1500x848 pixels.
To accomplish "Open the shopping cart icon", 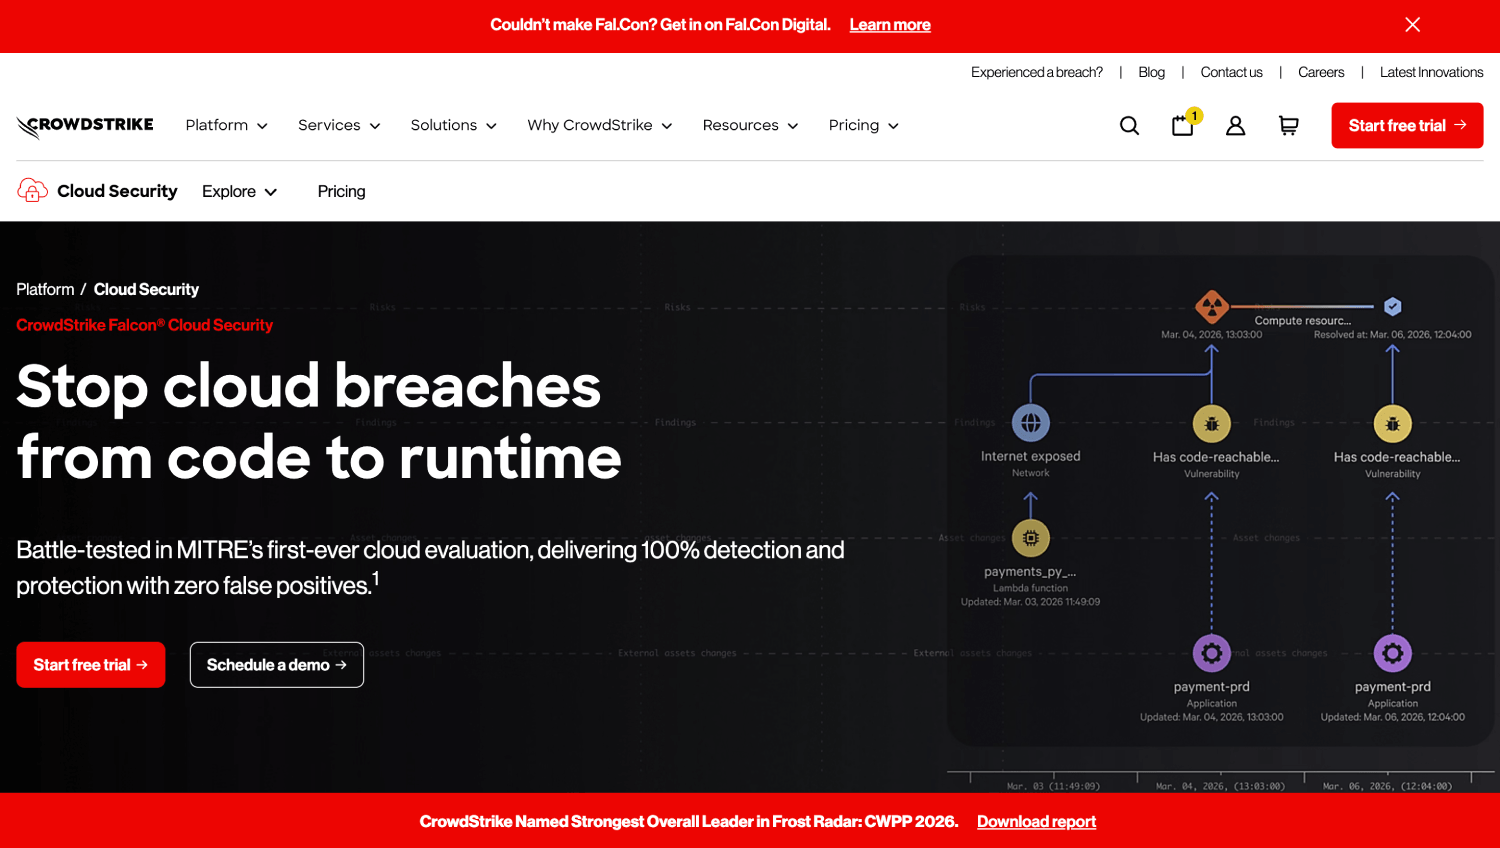I will click(1289, 125).
